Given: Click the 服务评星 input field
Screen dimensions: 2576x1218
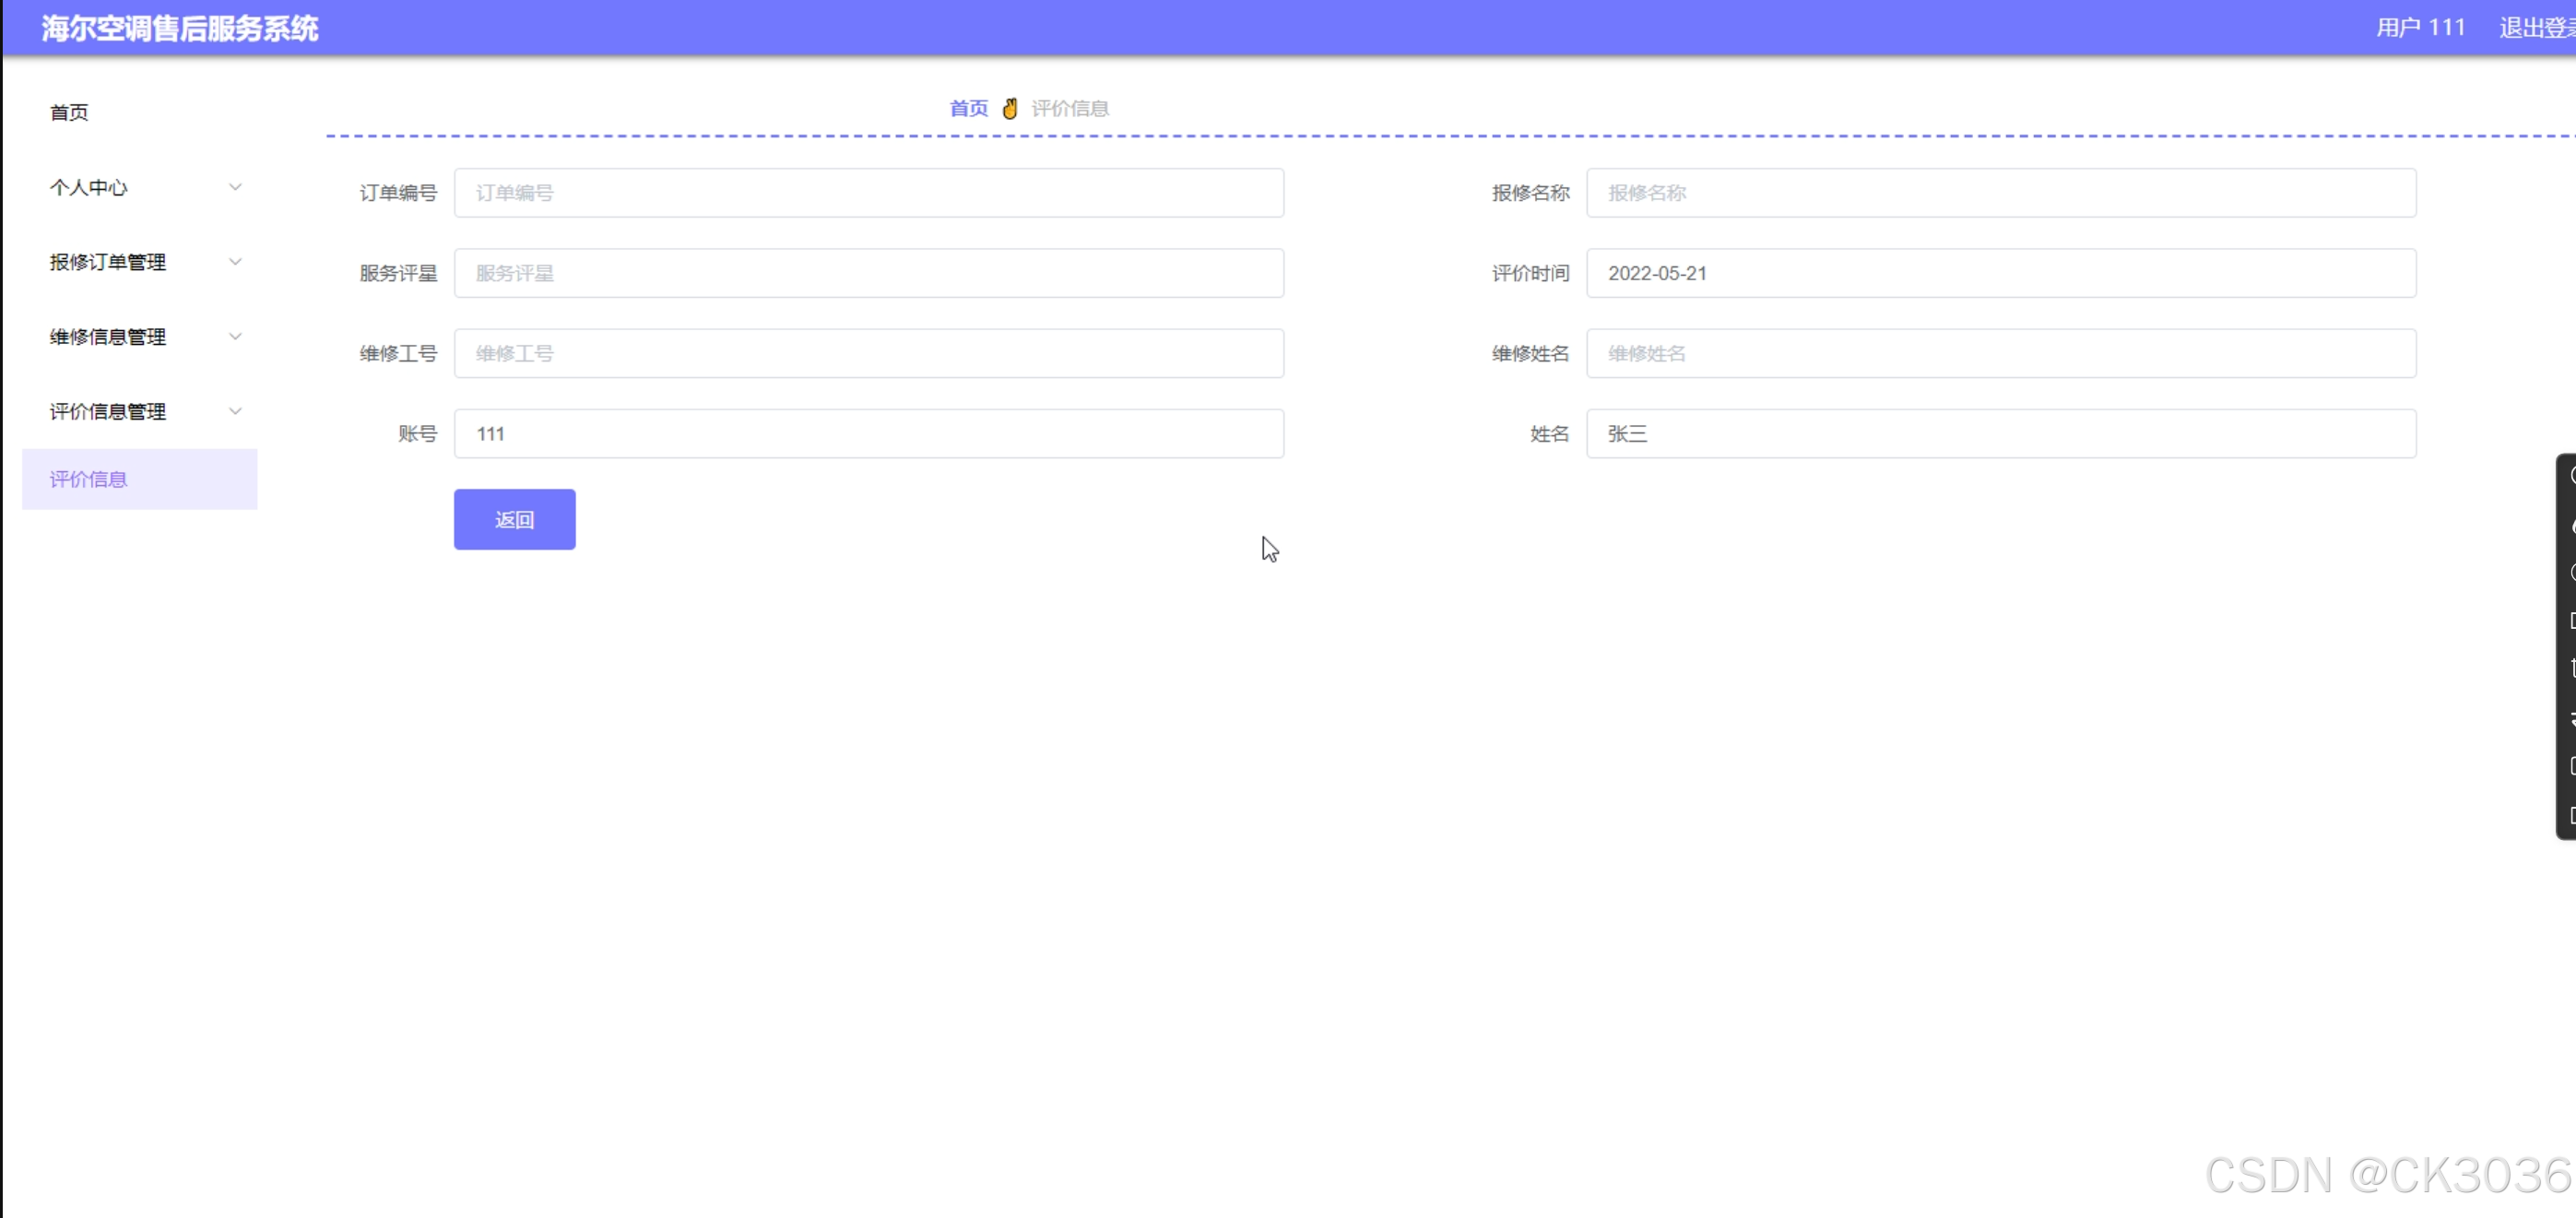Looking at the screenshot, I should pos(868,273).
